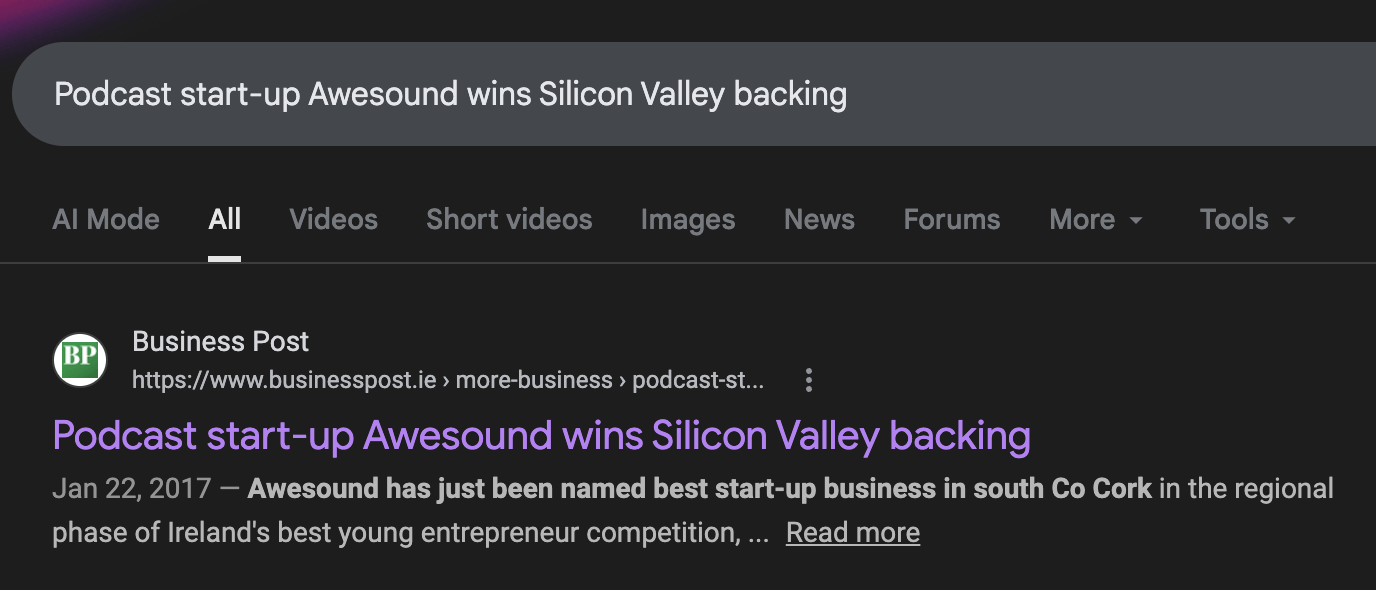This screenshot has width=1376, height=590.
Task: Switch to the AI Mode tab
Action: 106,220
